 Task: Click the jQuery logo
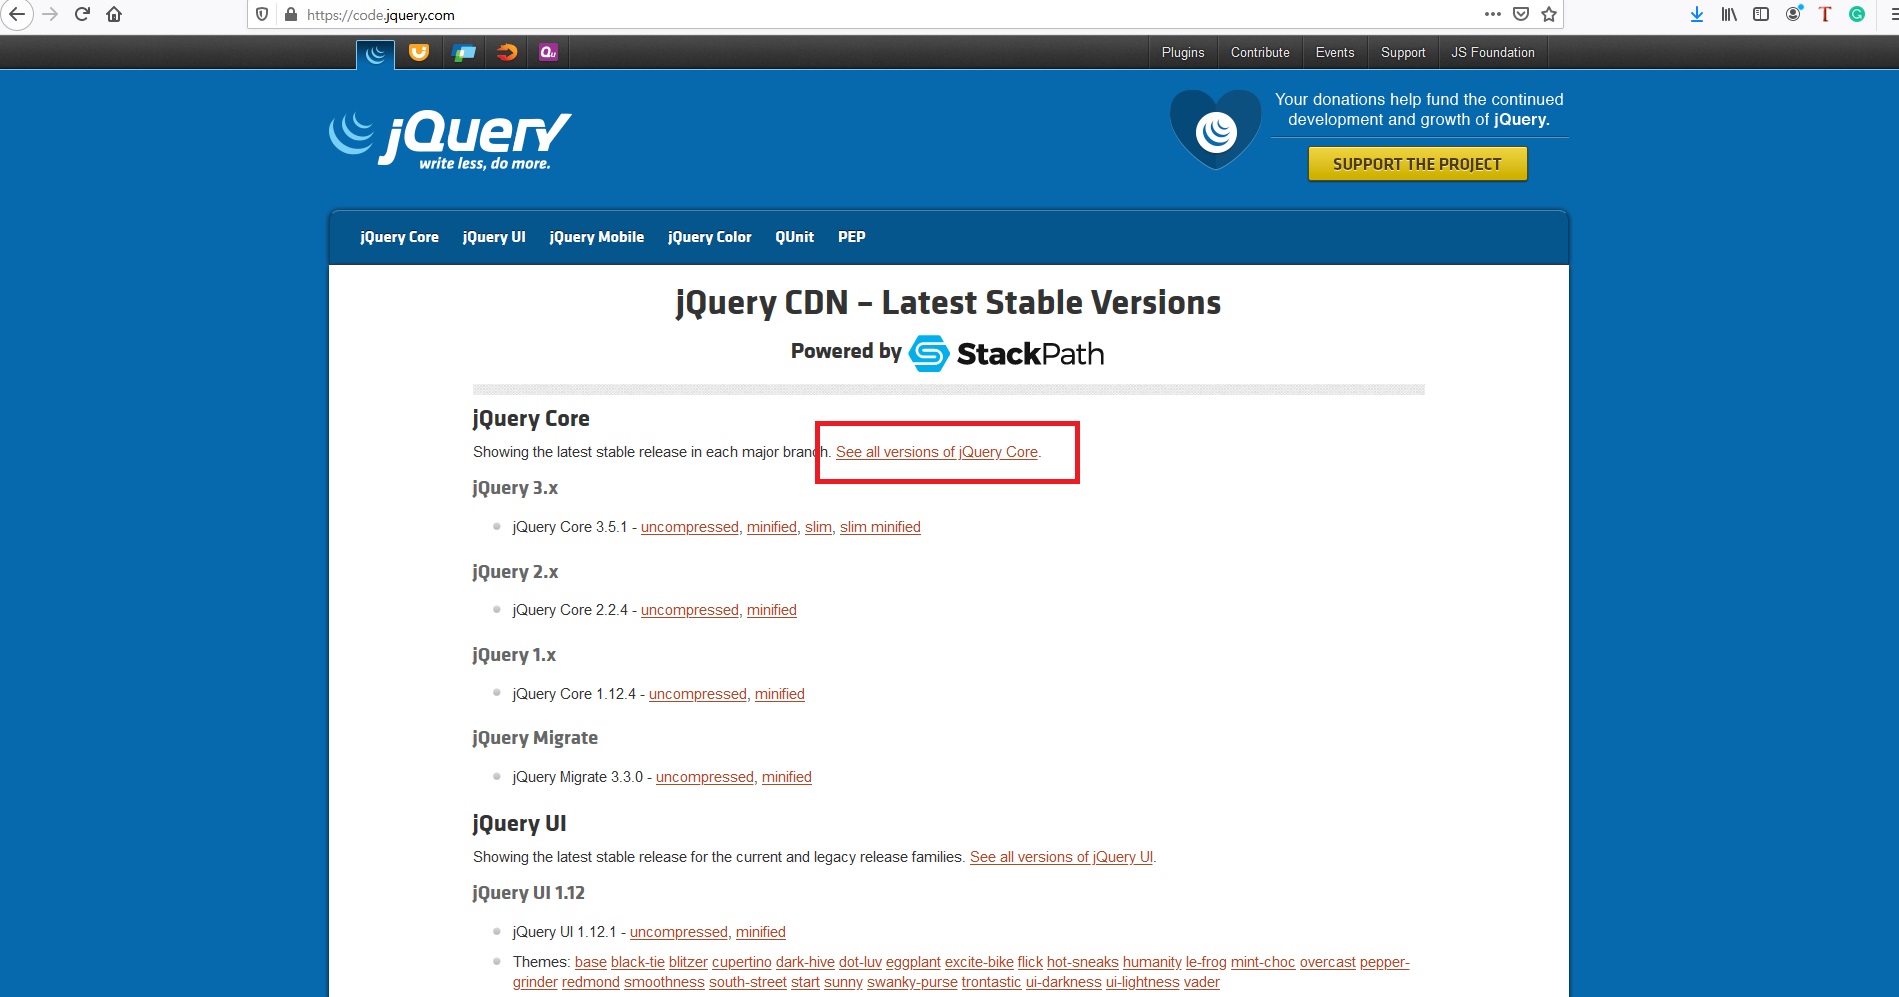point(450,140)
